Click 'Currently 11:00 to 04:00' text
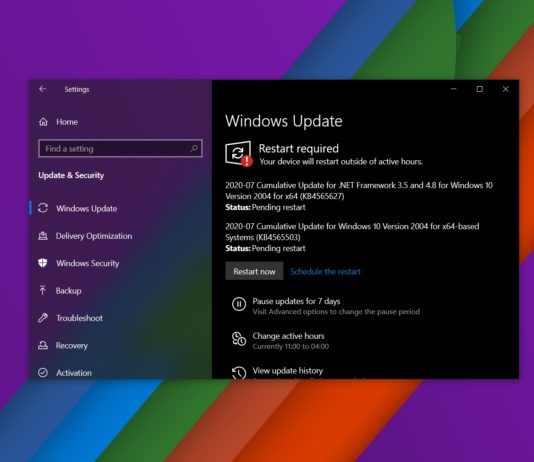Screen dimensions: 534x462 pos(291,346)
